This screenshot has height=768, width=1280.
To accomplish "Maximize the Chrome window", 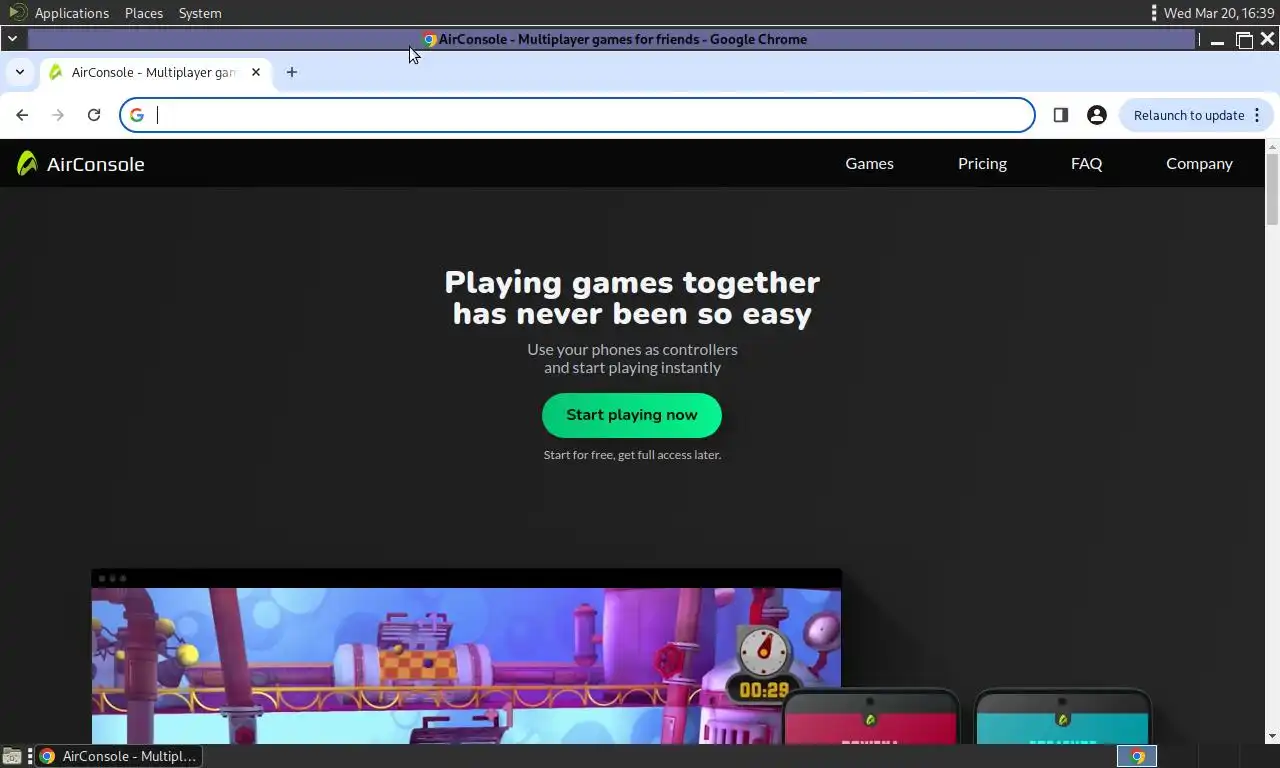I will point(1244,40).
